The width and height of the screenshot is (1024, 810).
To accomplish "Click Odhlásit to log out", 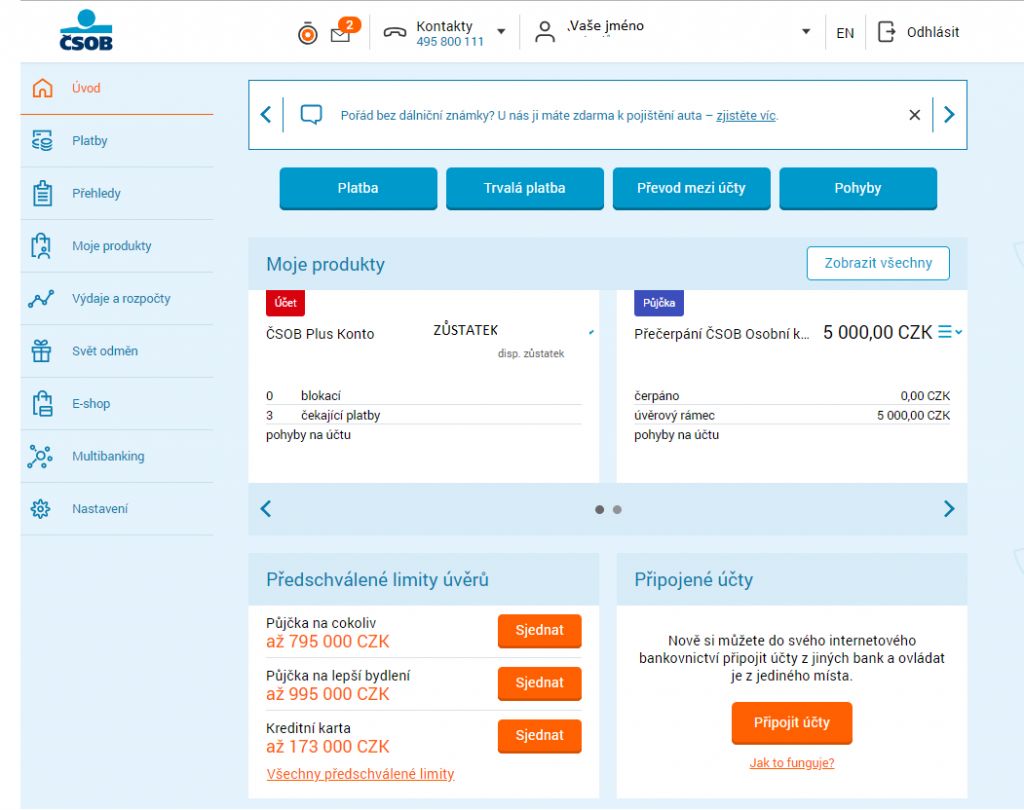I will (x=933, y=32).
